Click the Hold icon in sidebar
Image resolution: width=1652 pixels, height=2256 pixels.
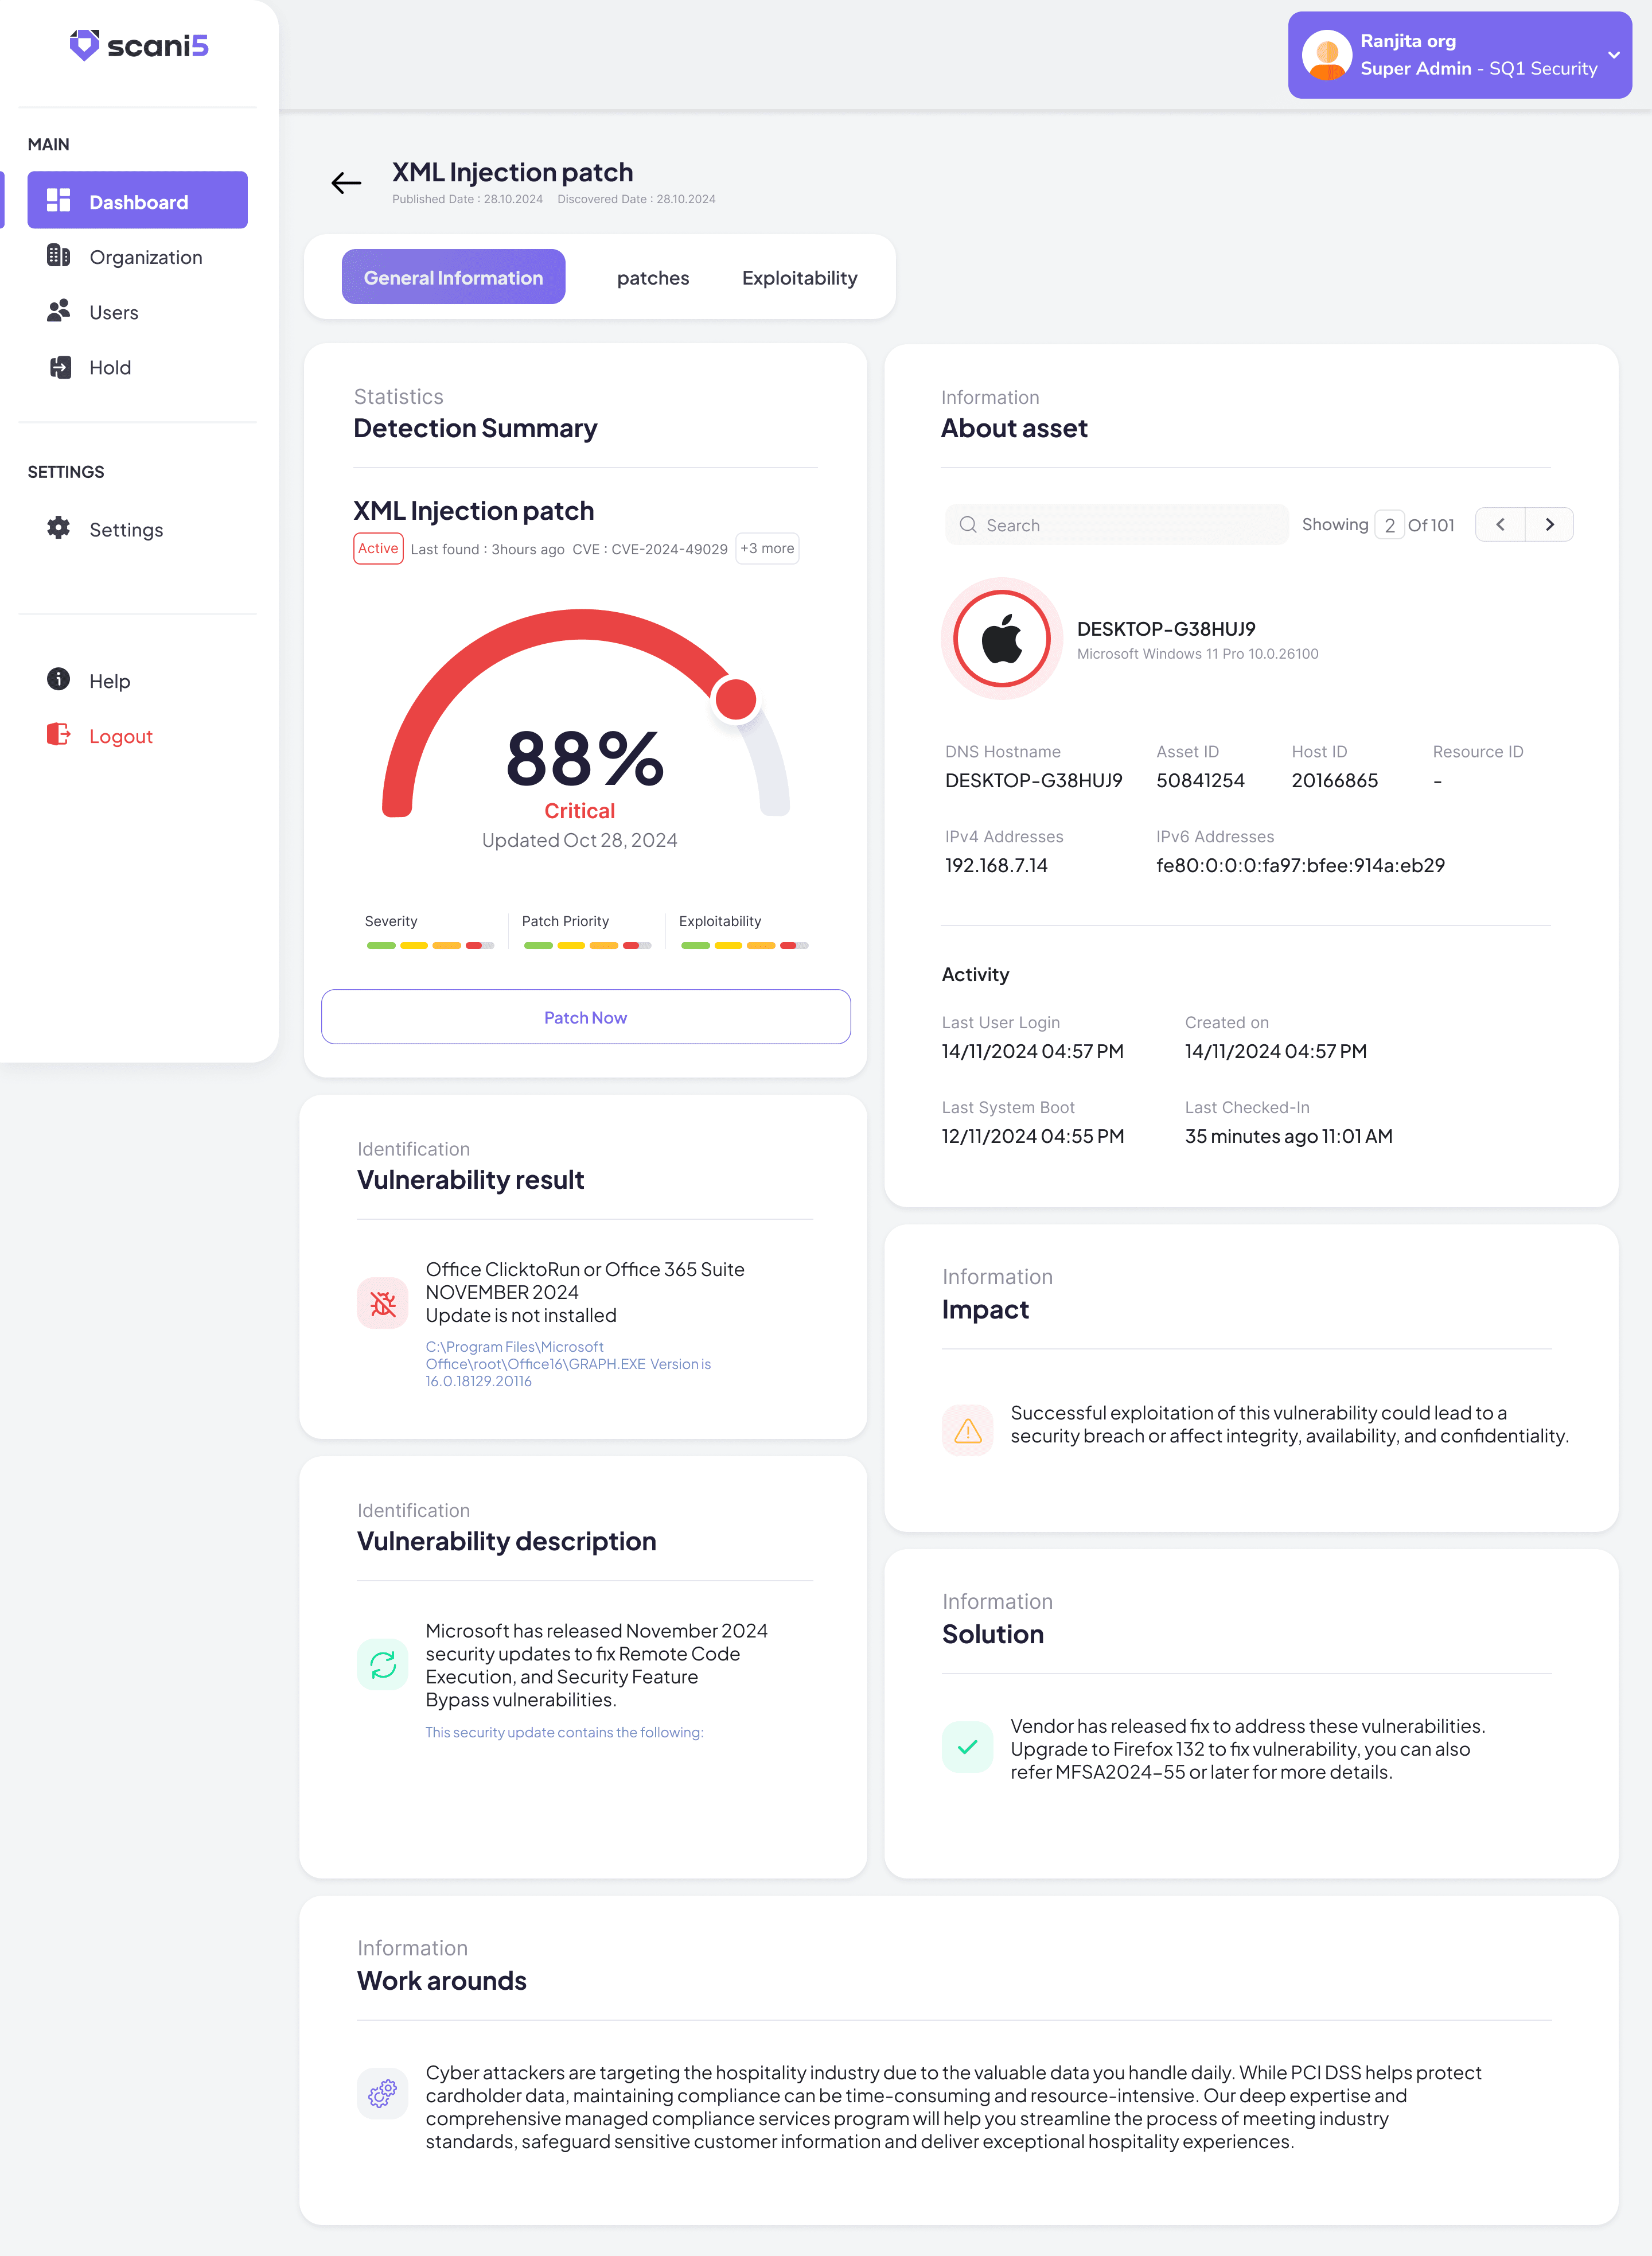[60, 367]
